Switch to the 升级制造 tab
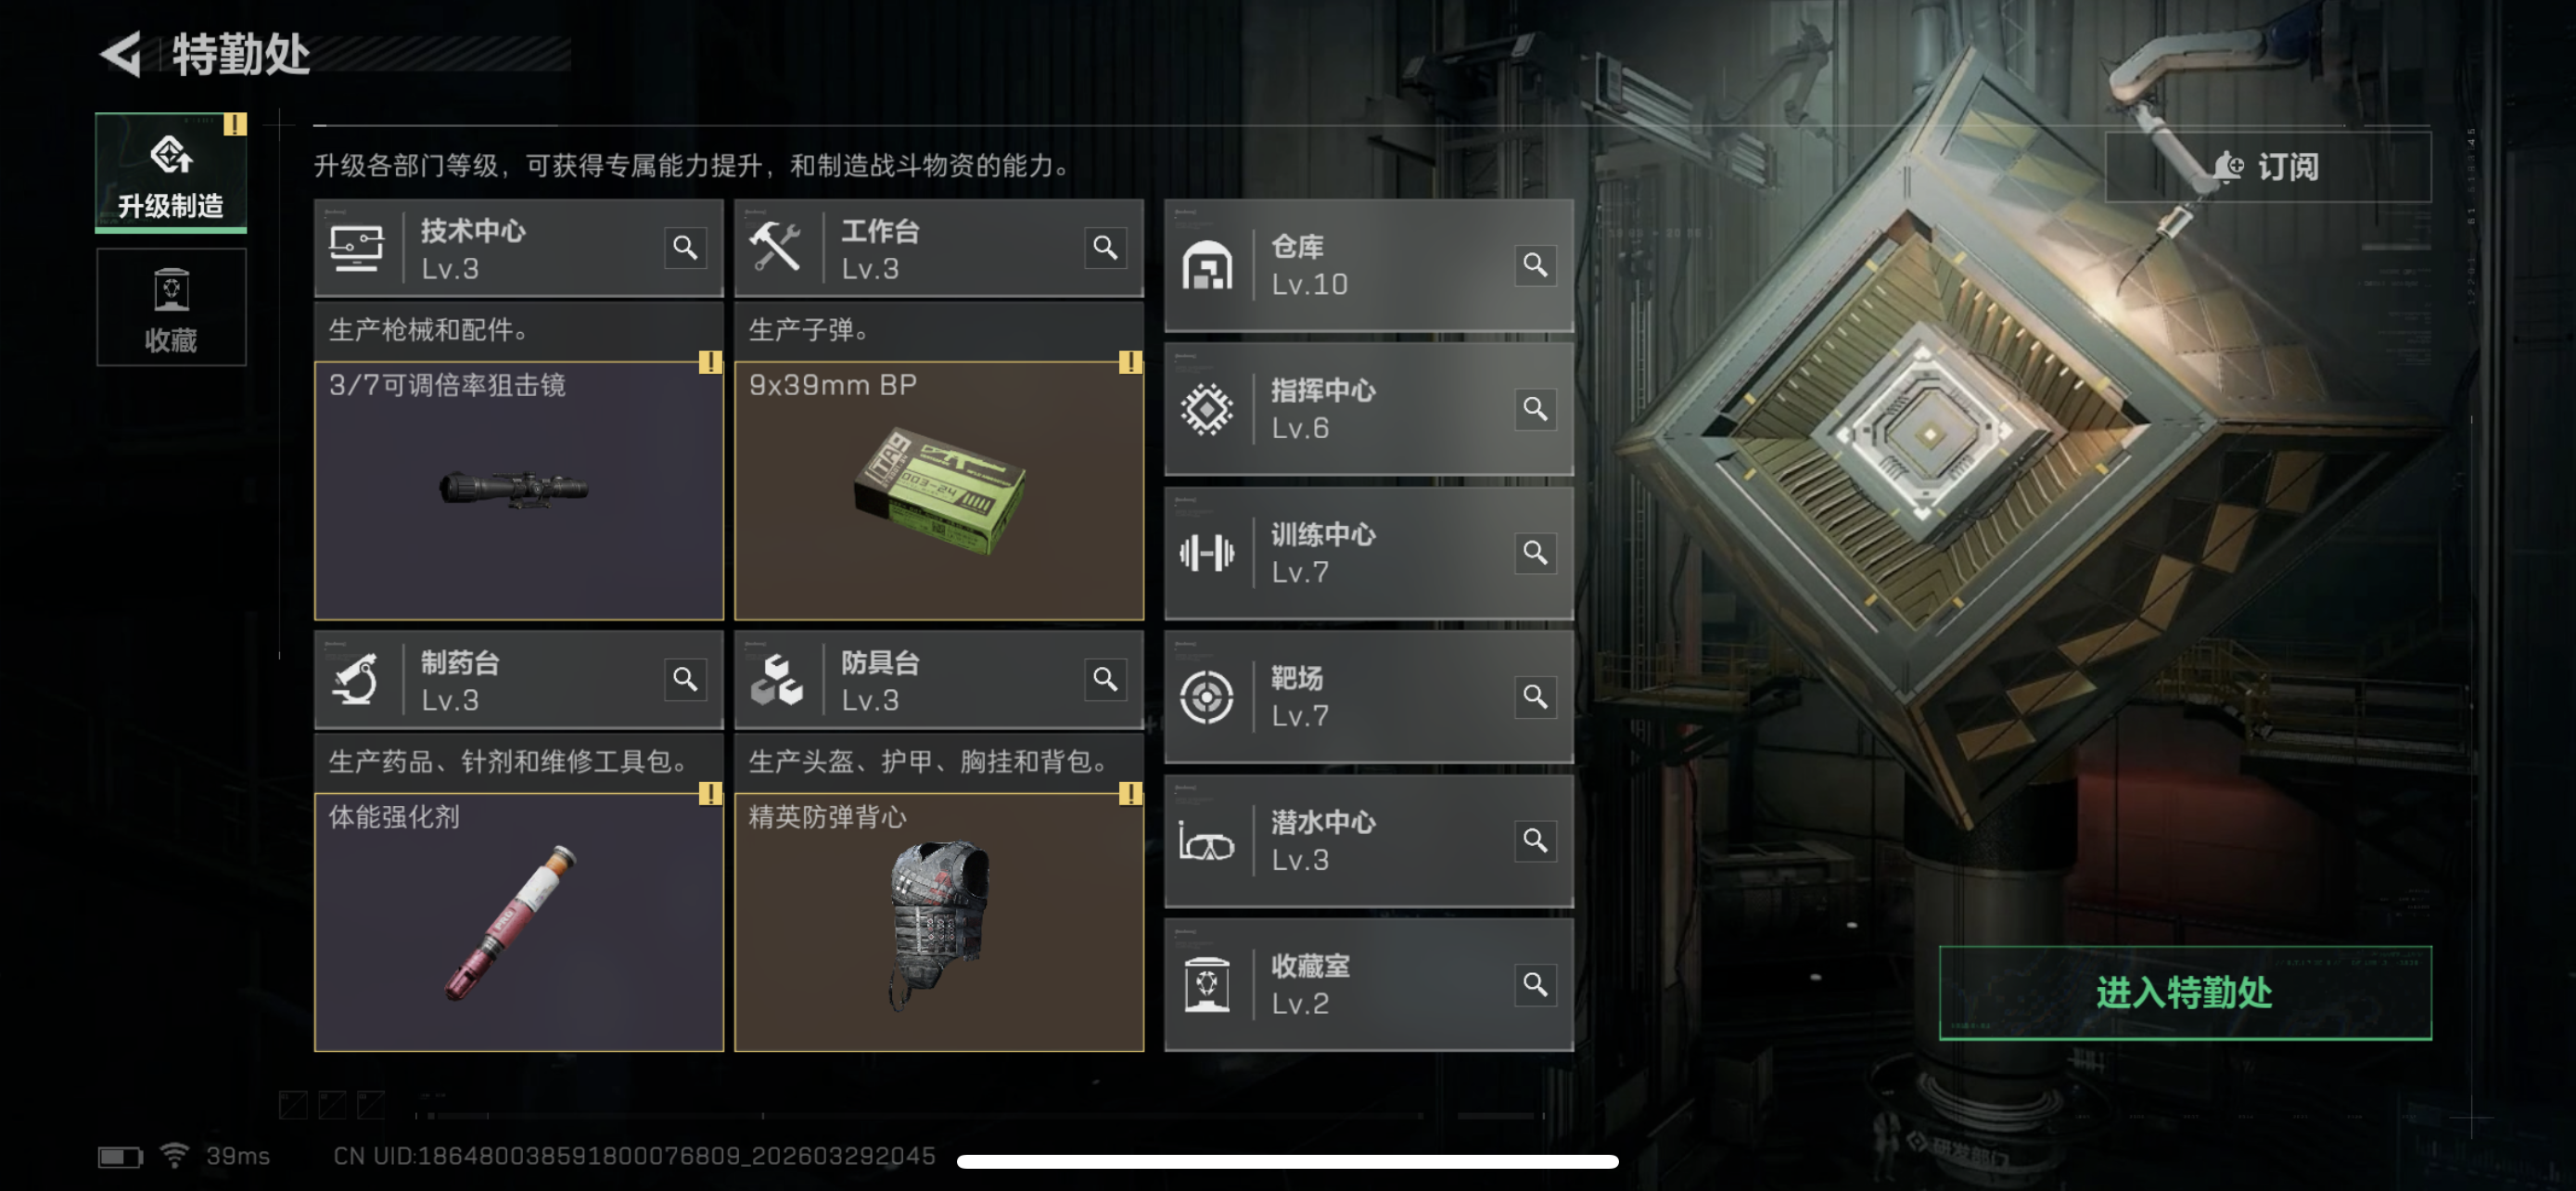Viewport: 2576px width, 1191px height. (x=171, y=173)
